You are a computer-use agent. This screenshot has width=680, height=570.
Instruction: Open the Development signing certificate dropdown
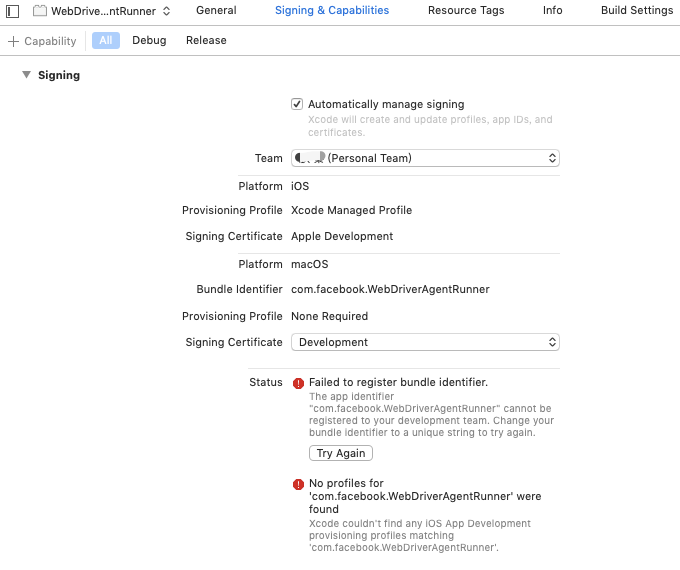[425, 342]
